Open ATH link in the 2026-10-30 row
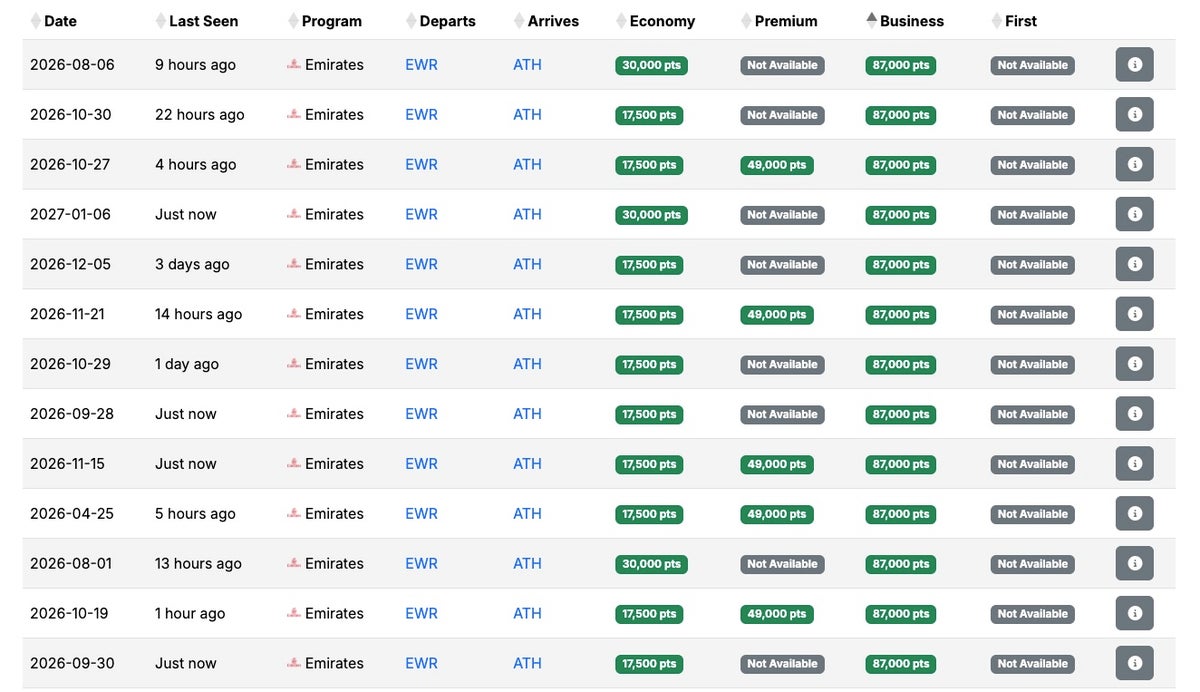Viewport: 1200px width, 692px height. coord(527,115)
